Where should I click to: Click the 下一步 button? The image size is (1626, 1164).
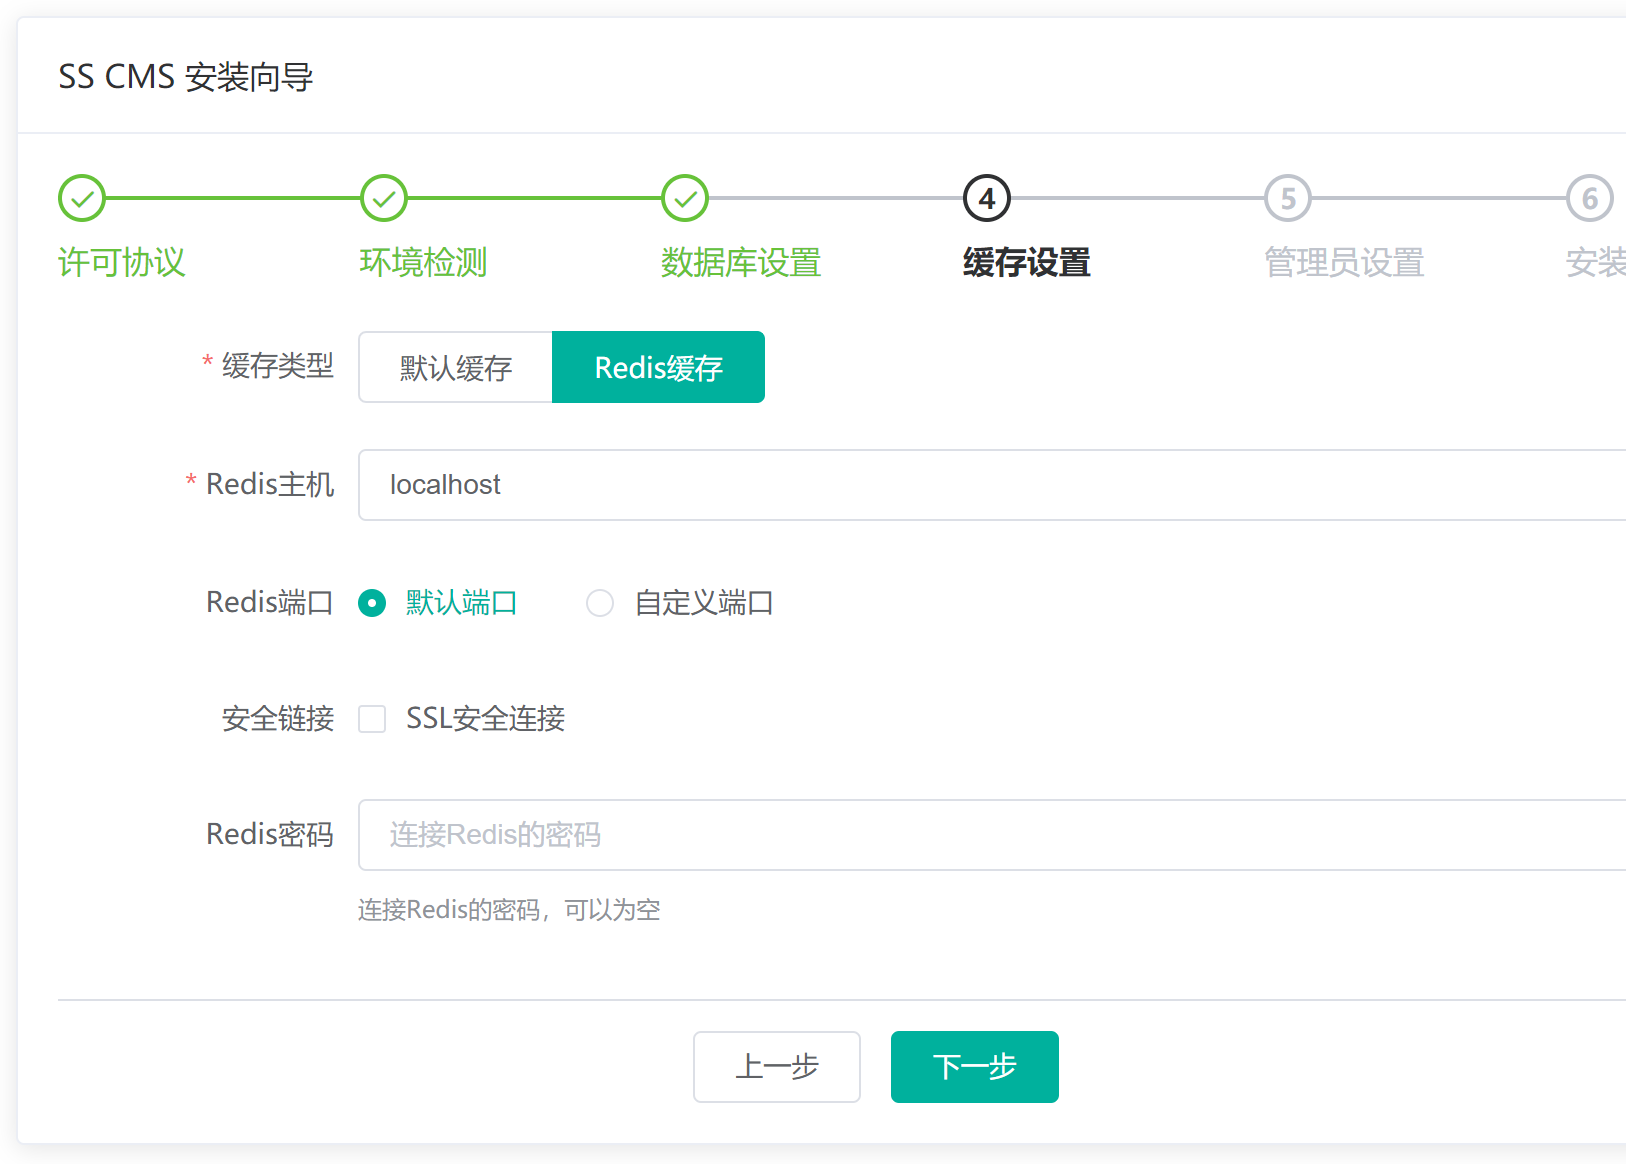(974, 1067)
